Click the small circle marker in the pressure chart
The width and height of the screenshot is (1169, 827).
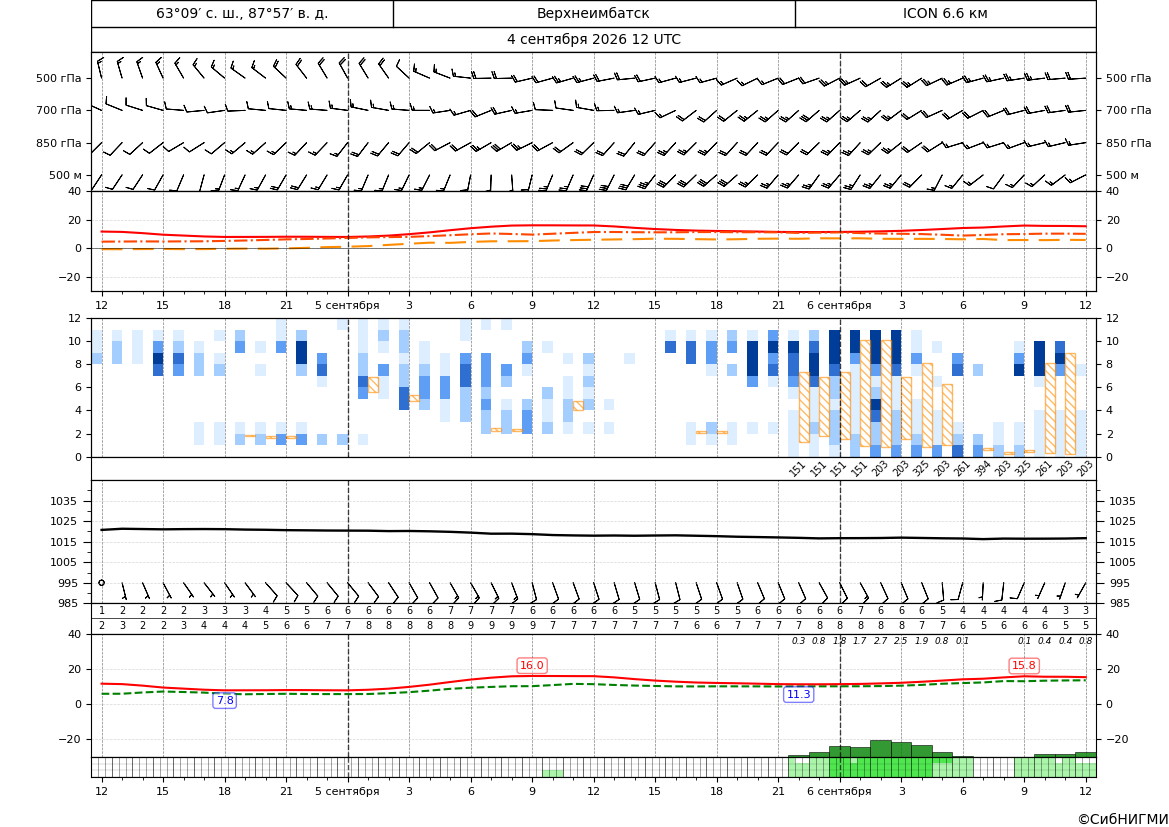101,583
